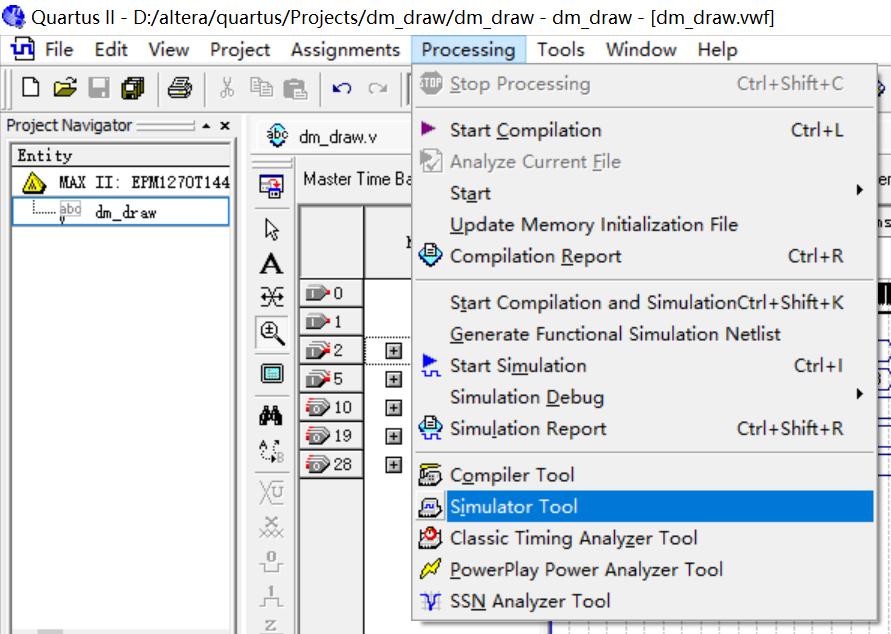Open PowerPlay Power Analyzer Tool
The width and height of the screenshot is (891, 634).
pyautogui.click(x=644, y=569)
